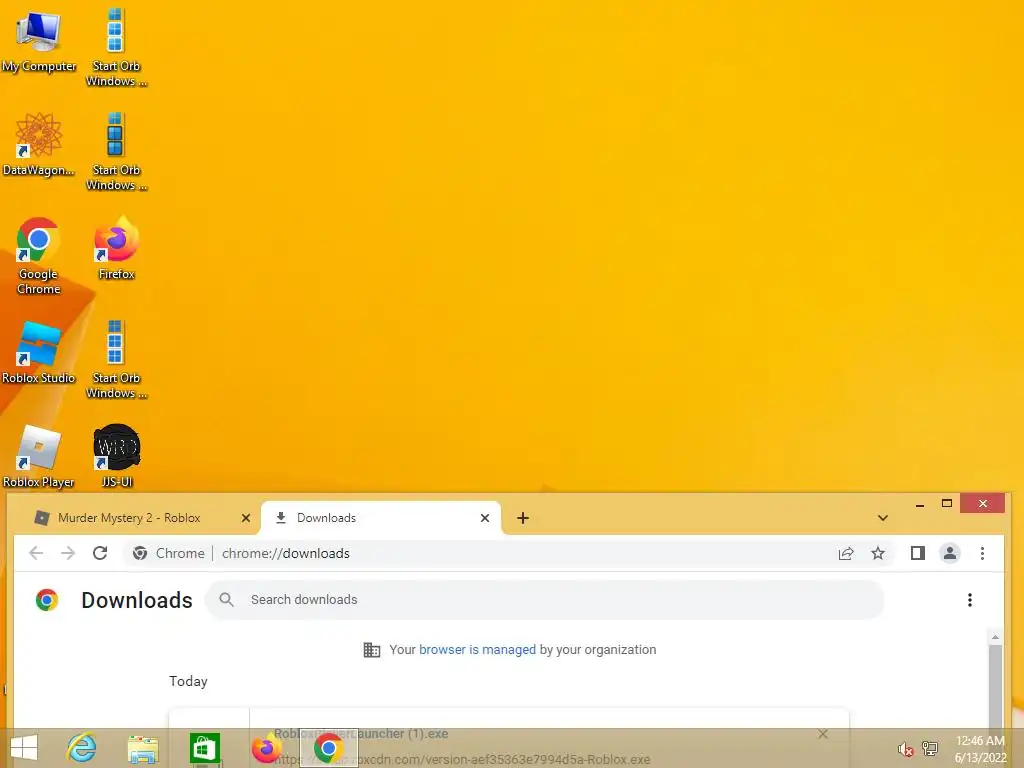Open Downloads page more actions menu
1024x768 pixels.
[x=970, y=600]
